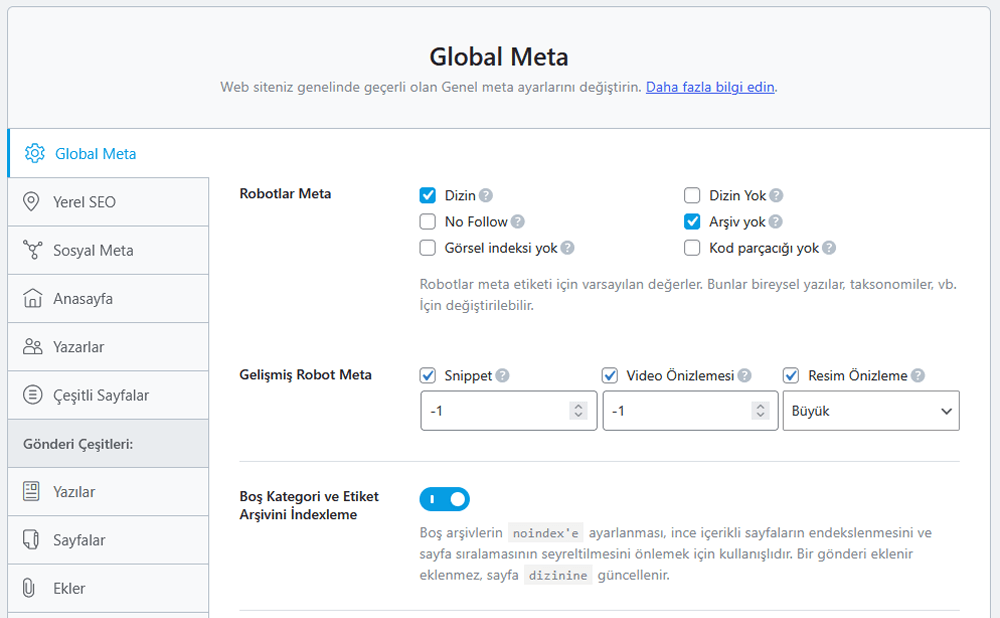1000x618 pixels.
Task: Enable the Dizin Yok checkbox
Action: tap(692, 195)
